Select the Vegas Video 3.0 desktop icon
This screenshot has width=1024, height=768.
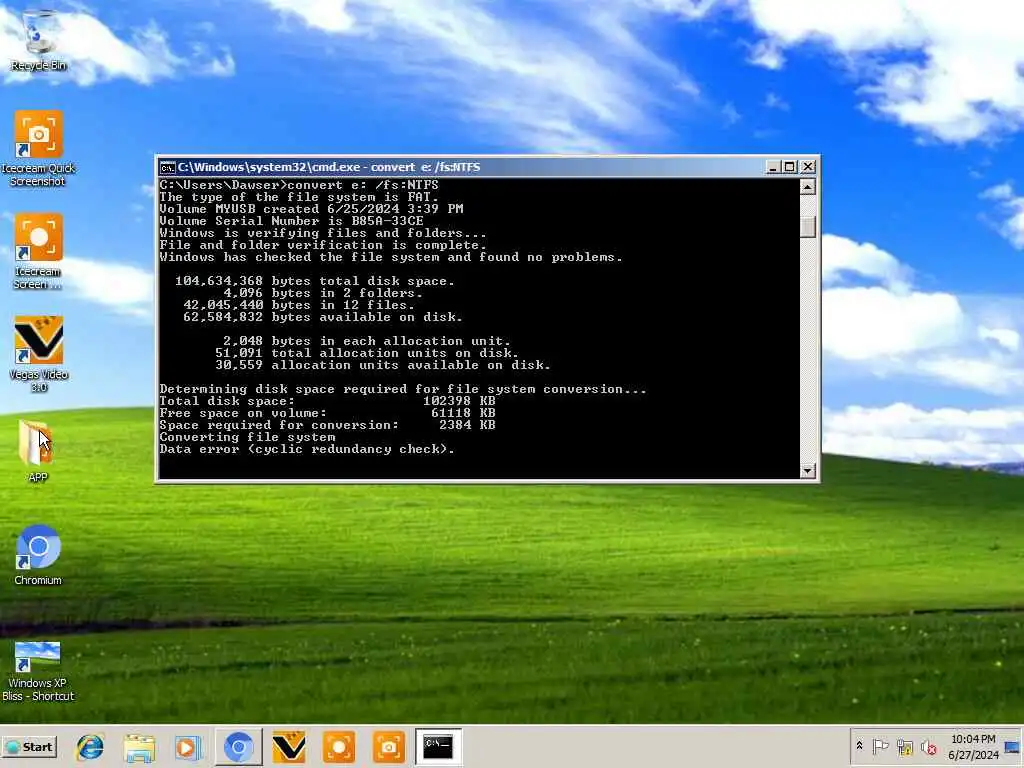point(38,354)
